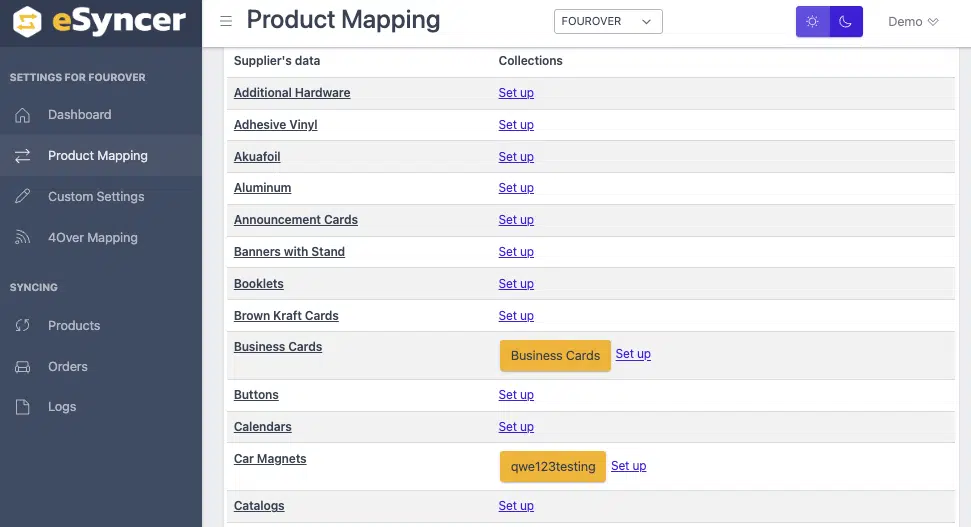Screen dimensions: 971x527
Task: Select Product Mapping in the sidebar
Action: click(101, 155)
